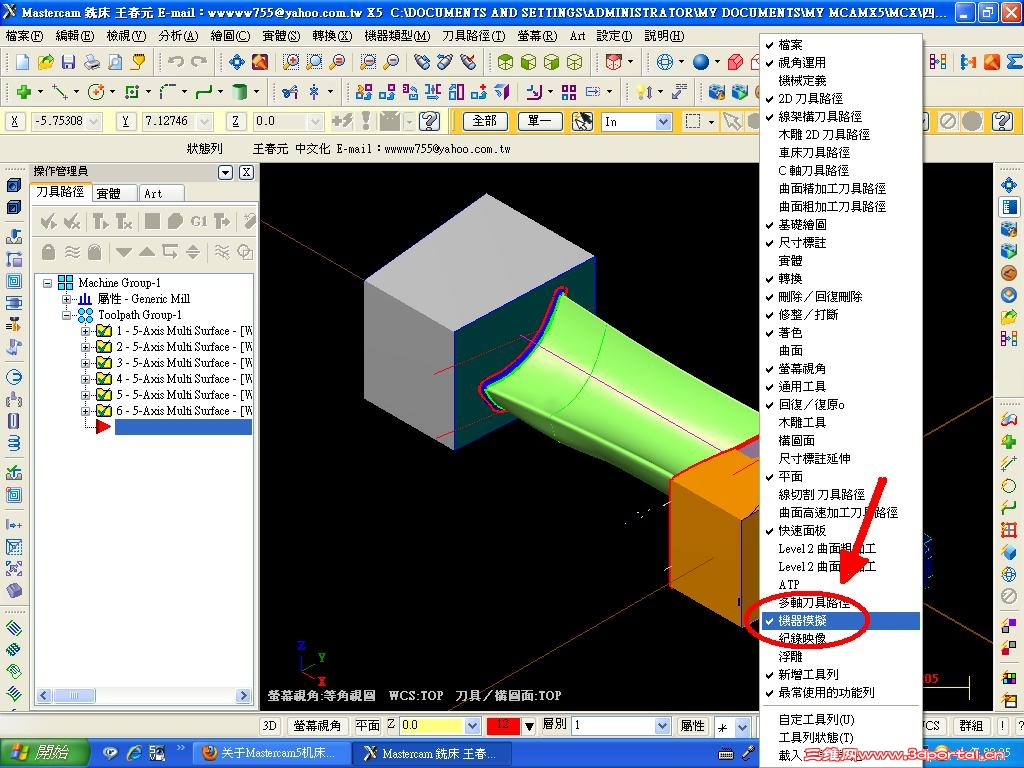Viewport: 1024px width, 768px height.
Task: Open the In selection mode dropdown
Action: point(664,121)
